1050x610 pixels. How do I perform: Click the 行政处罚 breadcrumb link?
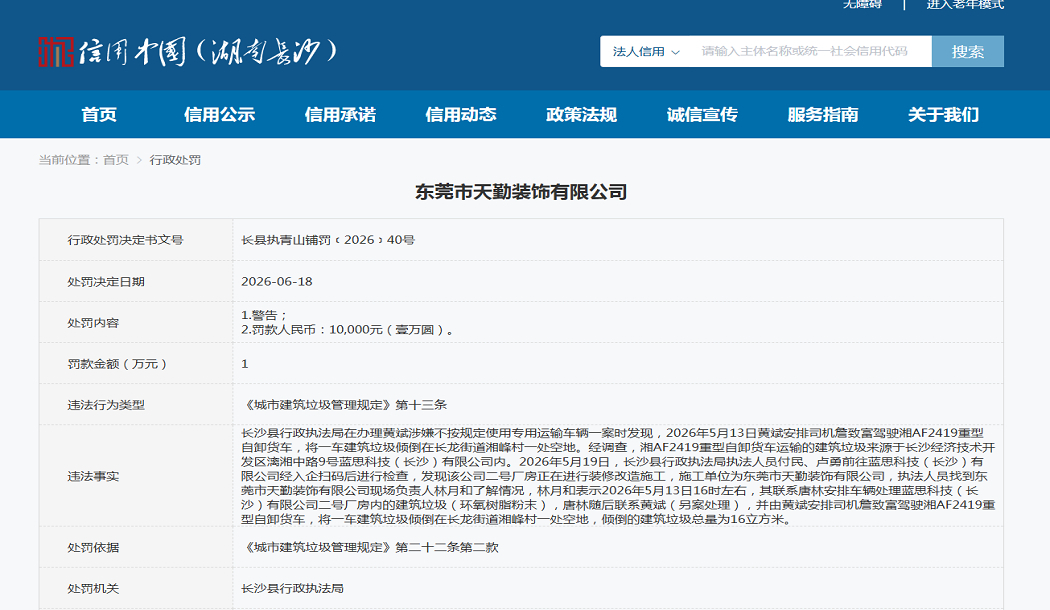point(175,160)
